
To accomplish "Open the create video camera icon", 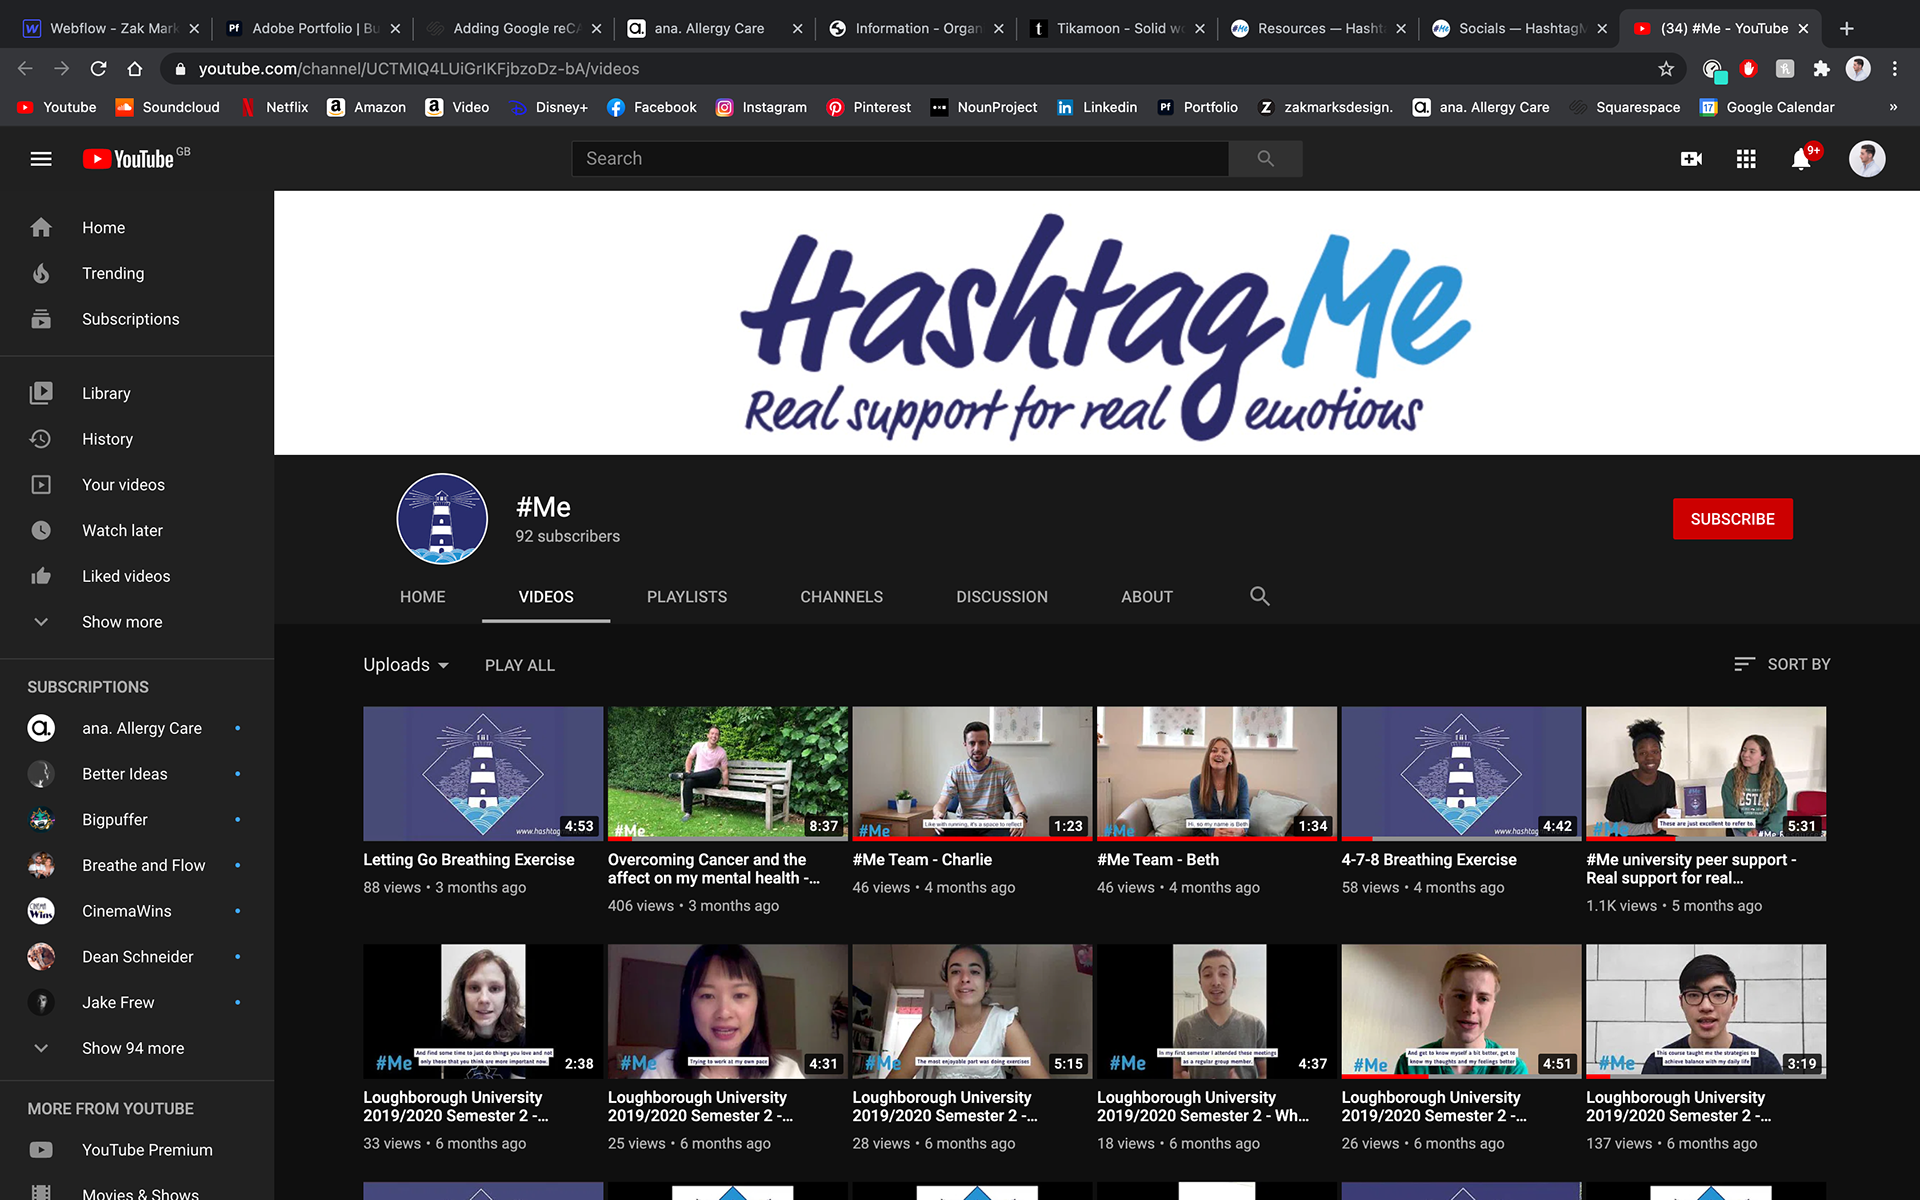I will (1691, 159).
